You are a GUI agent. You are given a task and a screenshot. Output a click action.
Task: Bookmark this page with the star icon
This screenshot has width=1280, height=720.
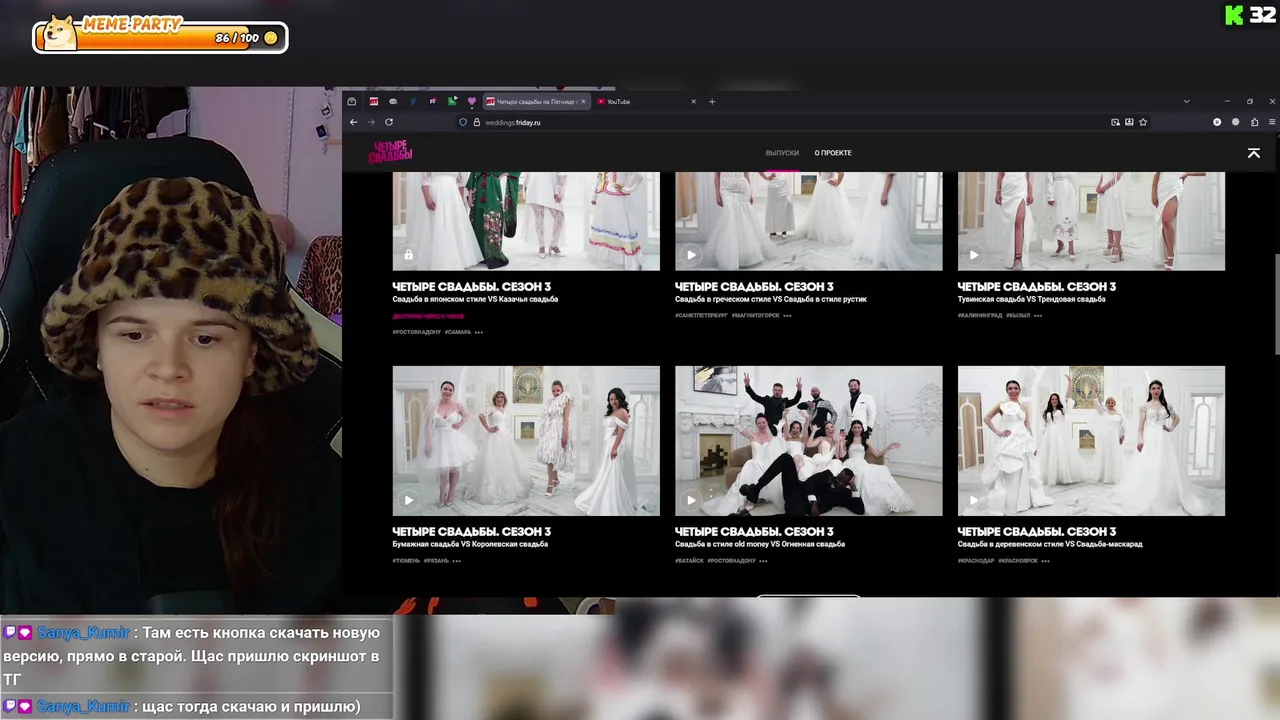point(1143,122)
